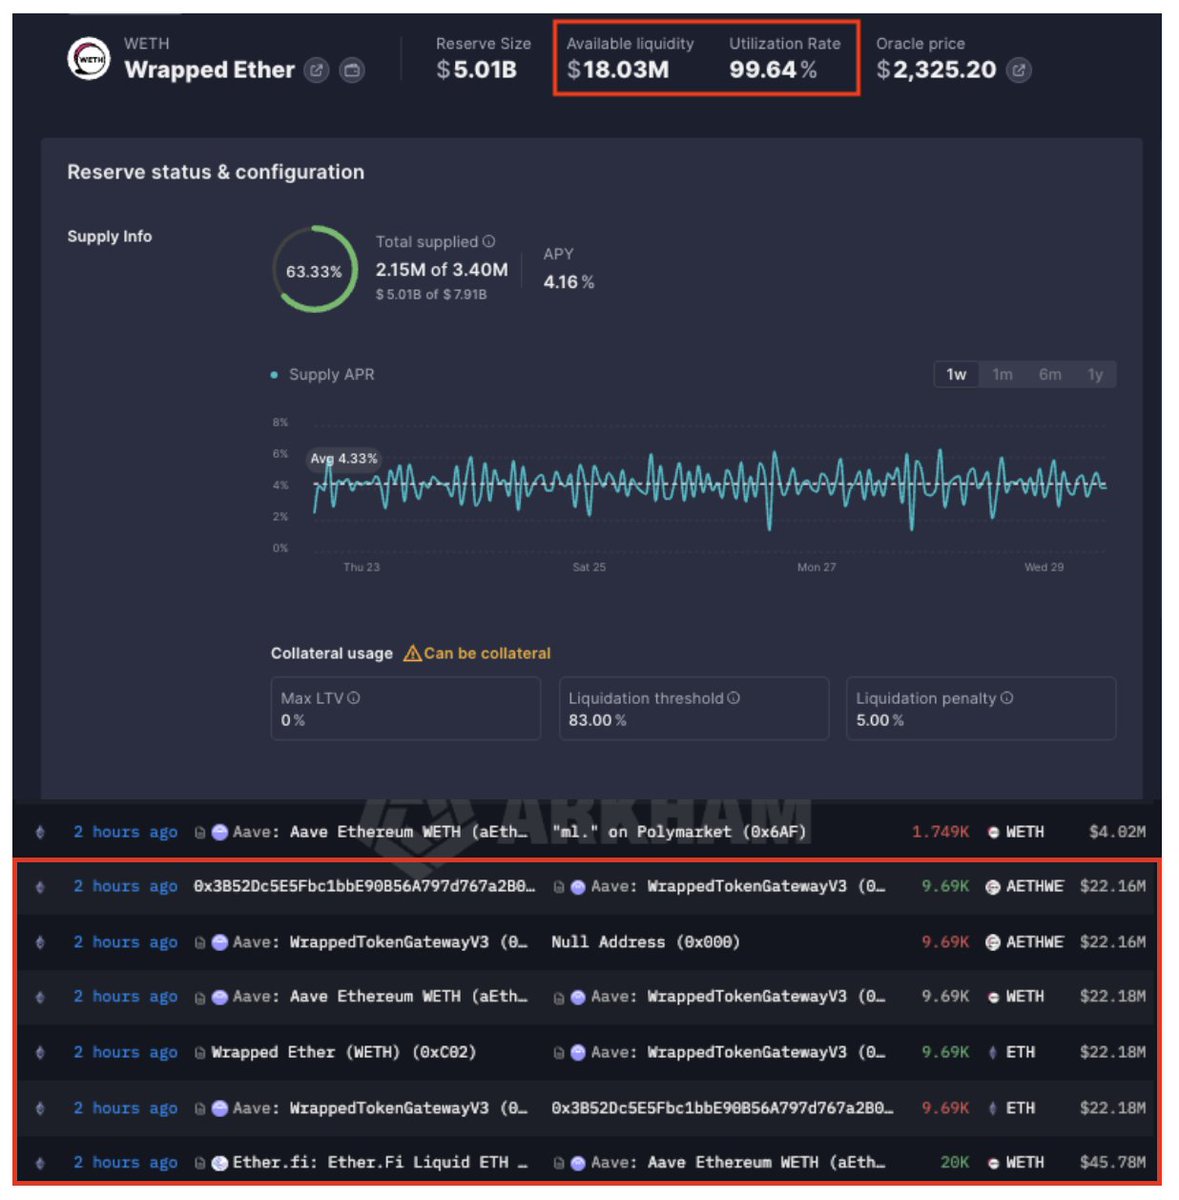
Task: Click the WETH token logo beside Wrapped Ether
Action: (88, 58)
